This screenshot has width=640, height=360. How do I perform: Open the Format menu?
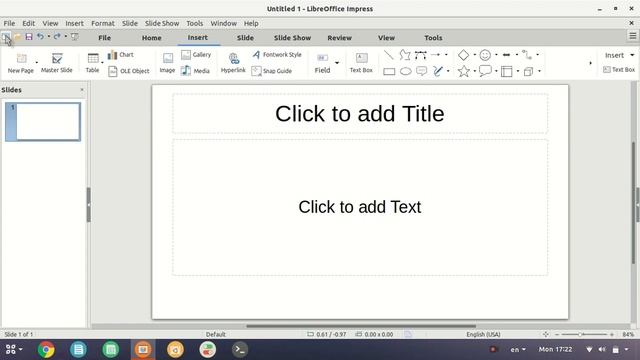click(103, 23)
